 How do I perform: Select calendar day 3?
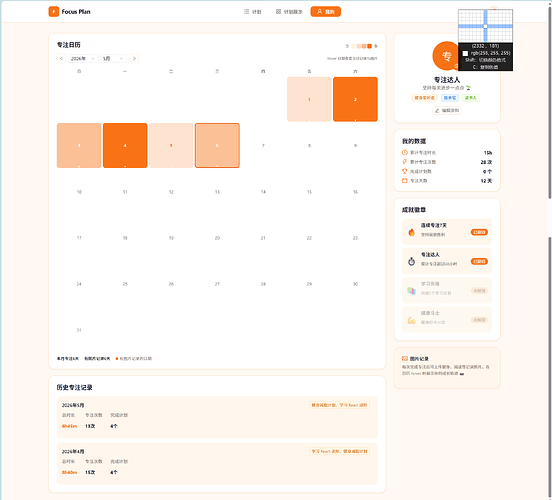pyautogui.click(x=79, y=145)
